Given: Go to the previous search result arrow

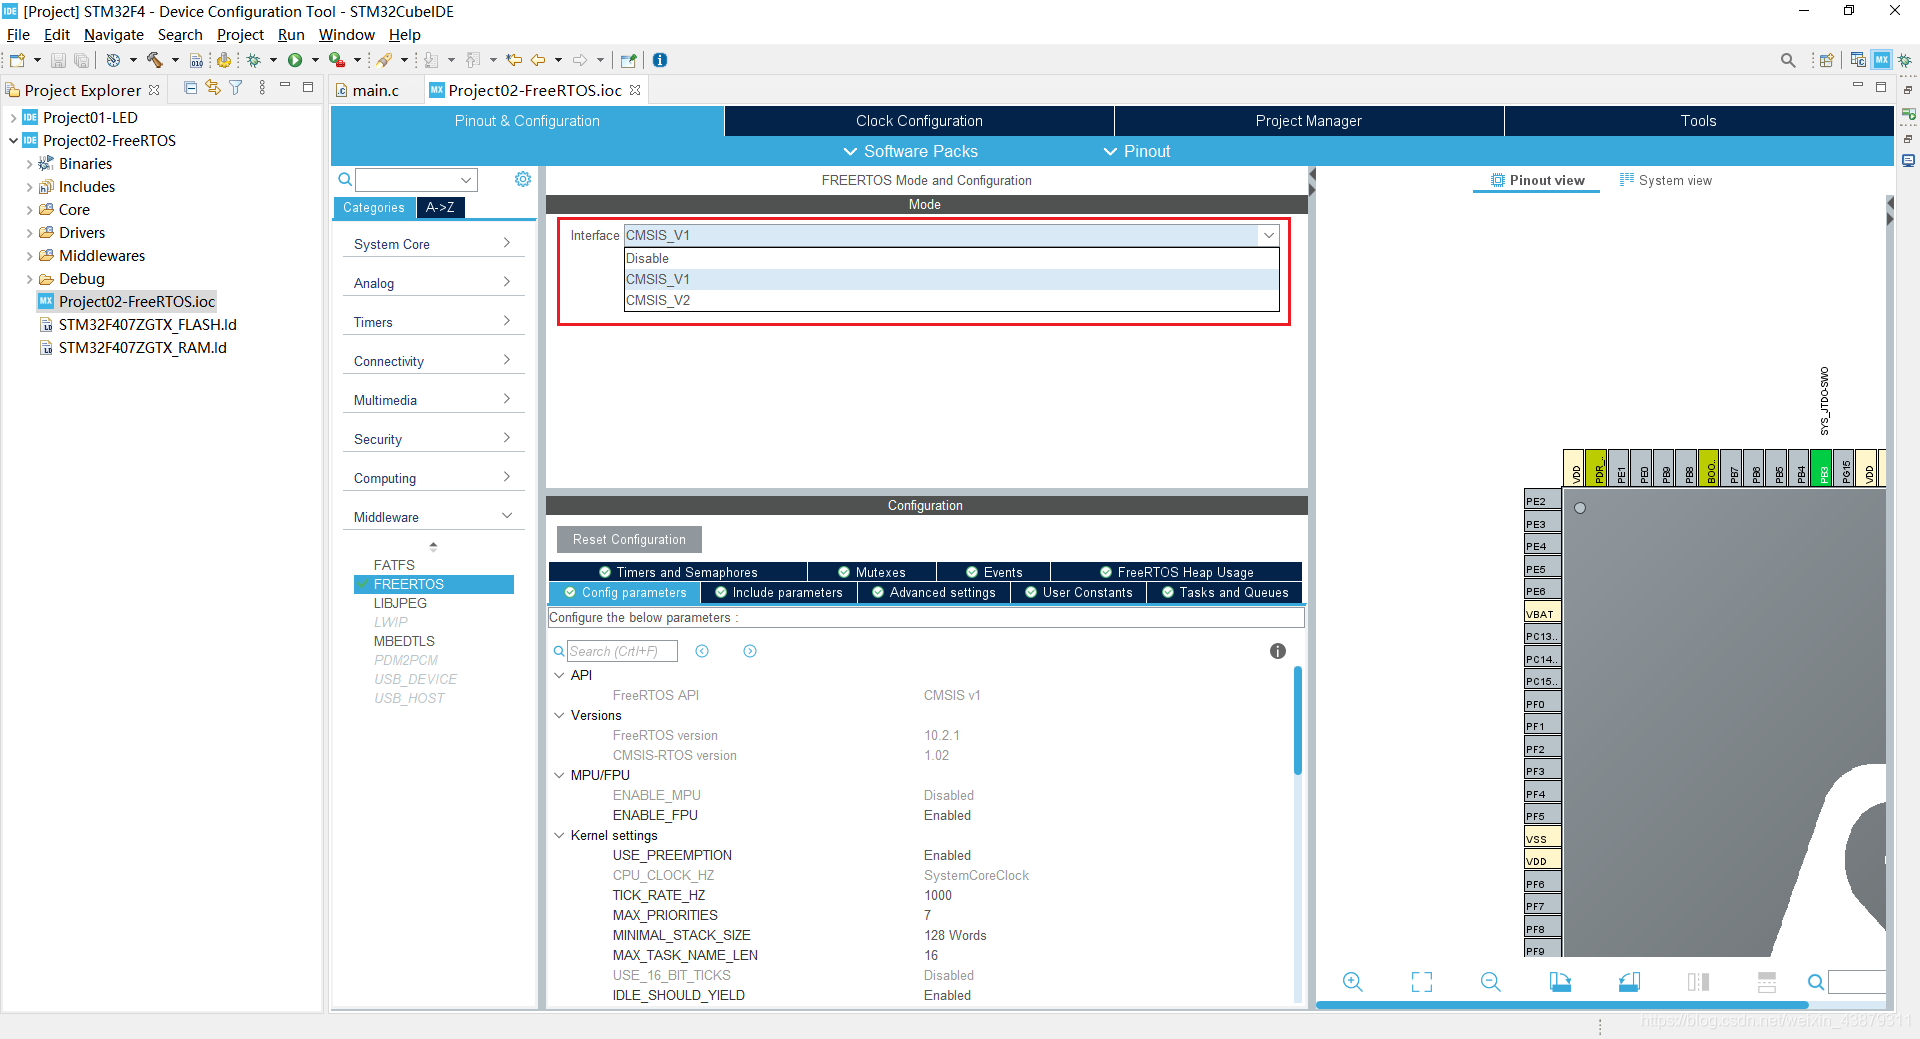Looking at the screenshot, I should click(x=702, y=651).
